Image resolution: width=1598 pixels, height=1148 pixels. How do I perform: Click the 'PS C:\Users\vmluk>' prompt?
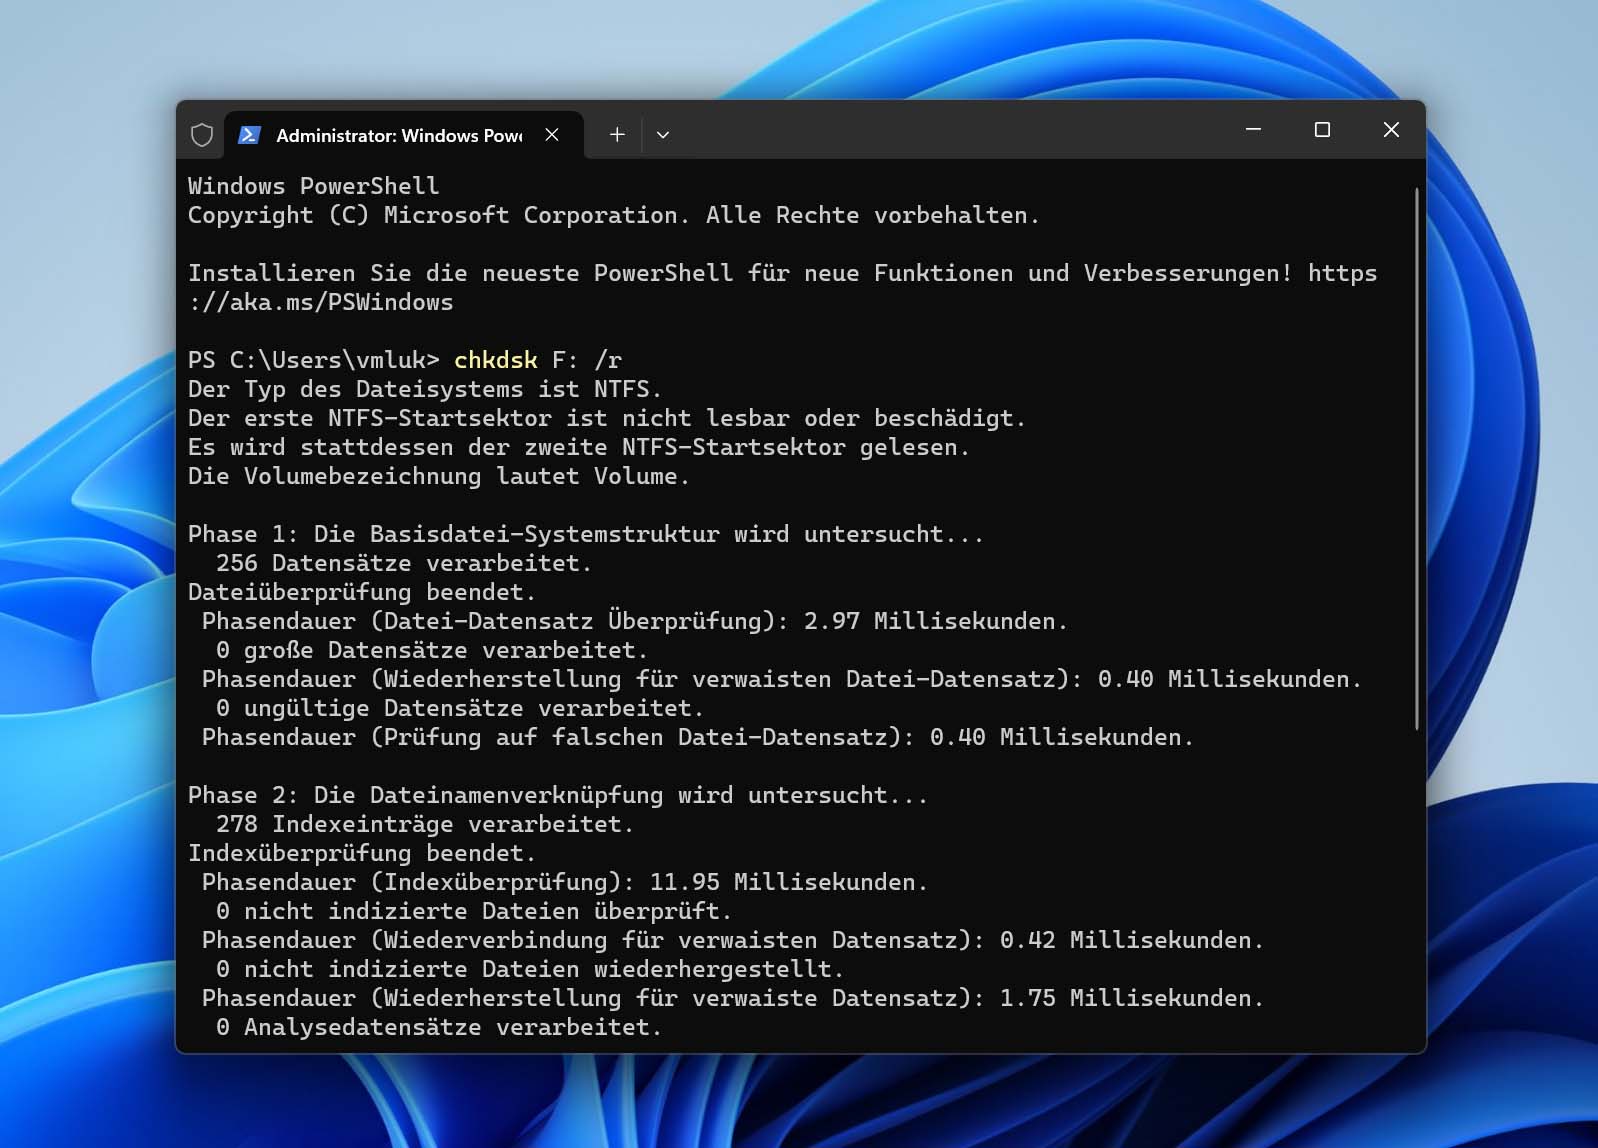[314, 360]
